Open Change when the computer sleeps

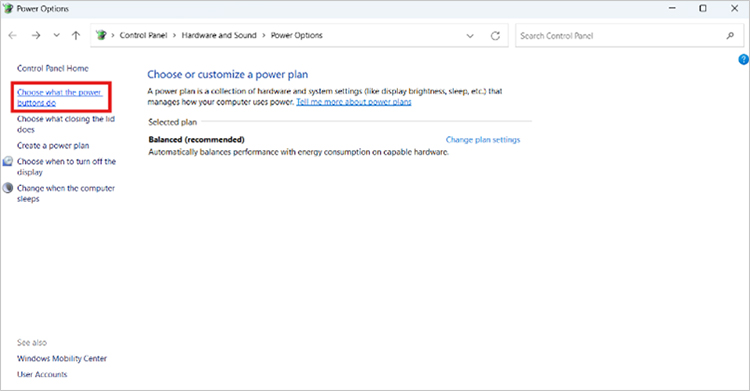(66, 193)
